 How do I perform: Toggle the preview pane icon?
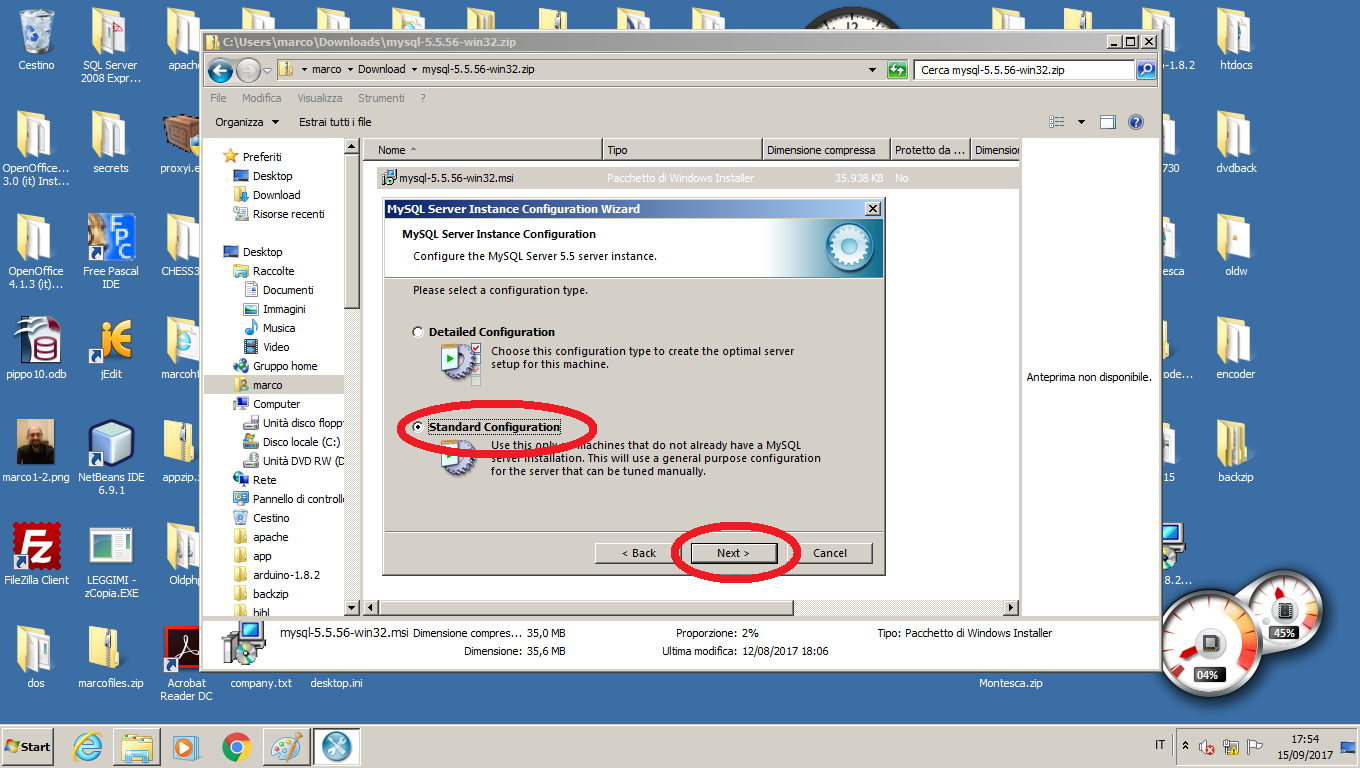coord(1108,122)
